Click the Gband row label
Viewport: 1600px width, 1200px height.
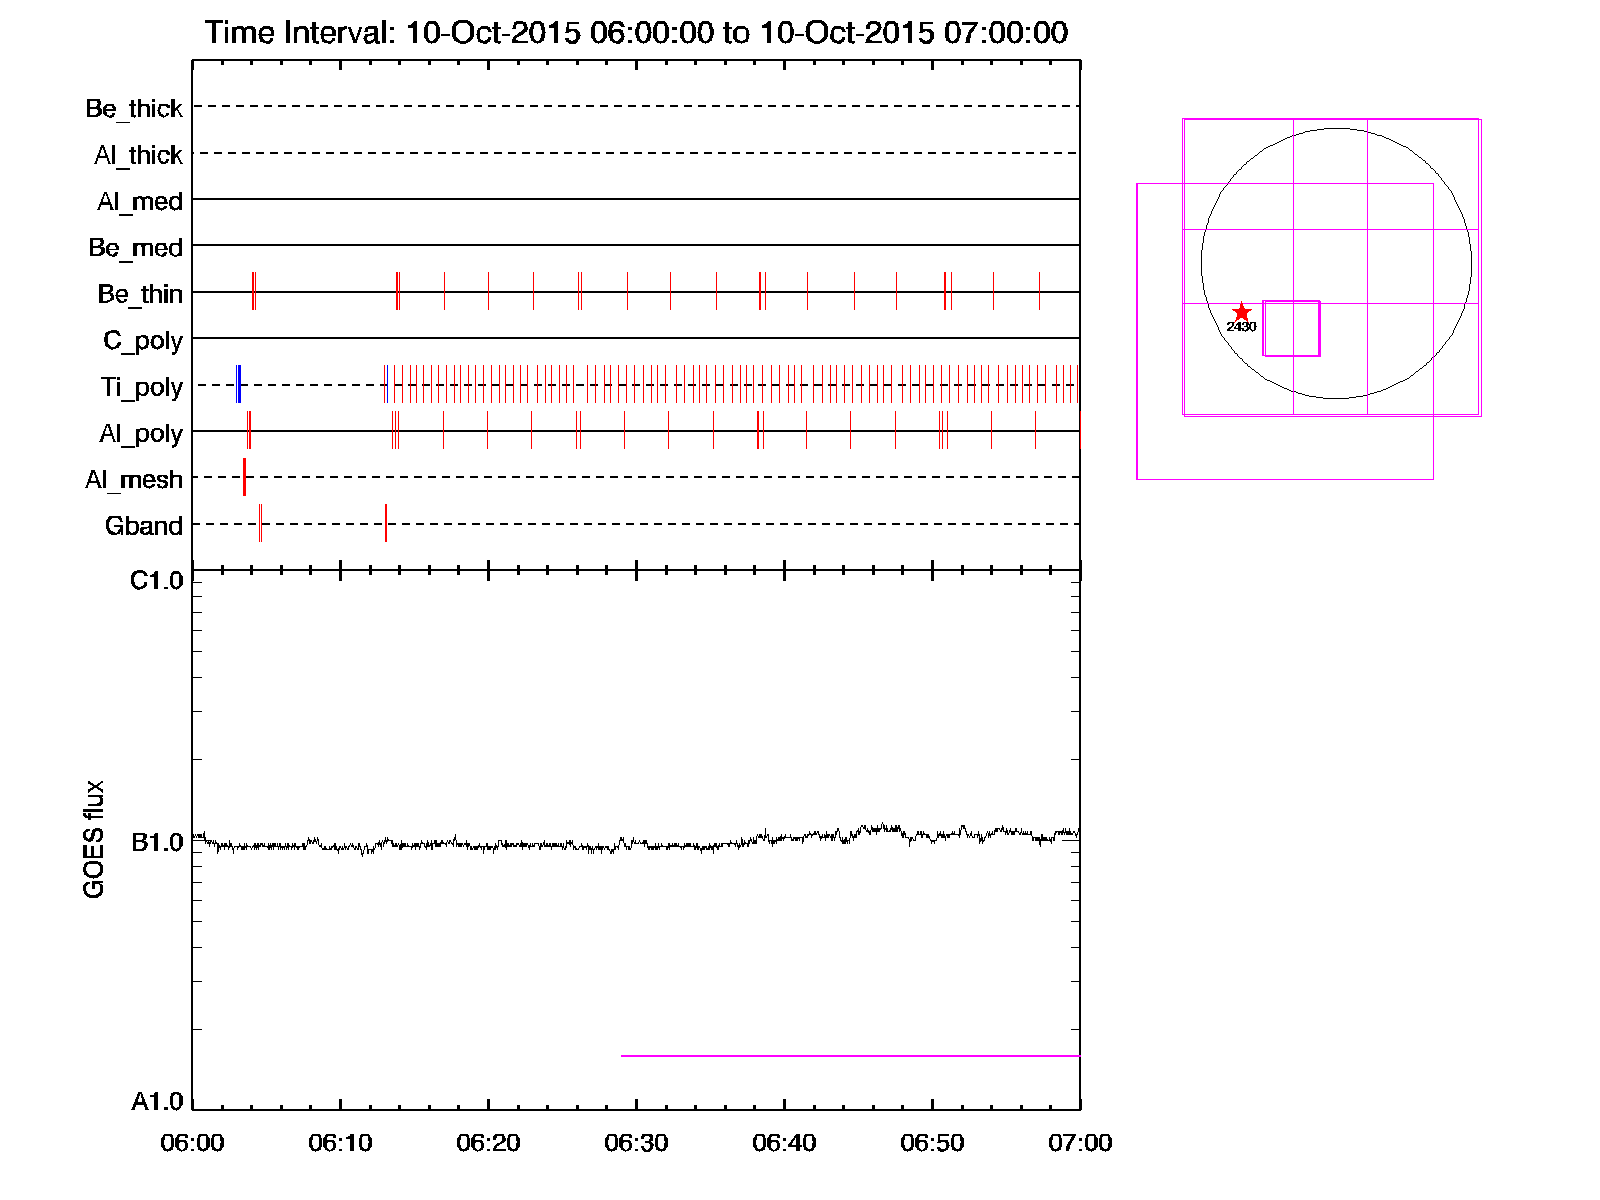144,526
